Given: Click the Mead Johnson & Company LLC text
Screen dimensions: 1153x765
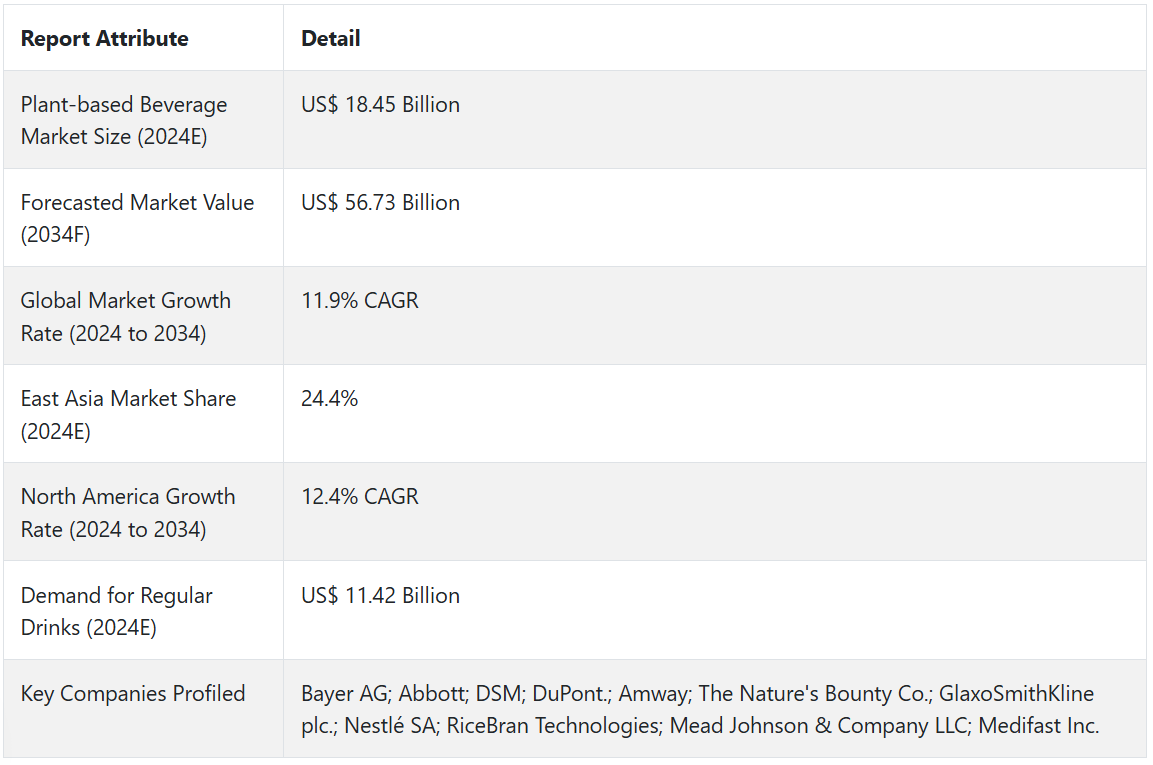Looking at the screenshot, I should coord(816,726).
